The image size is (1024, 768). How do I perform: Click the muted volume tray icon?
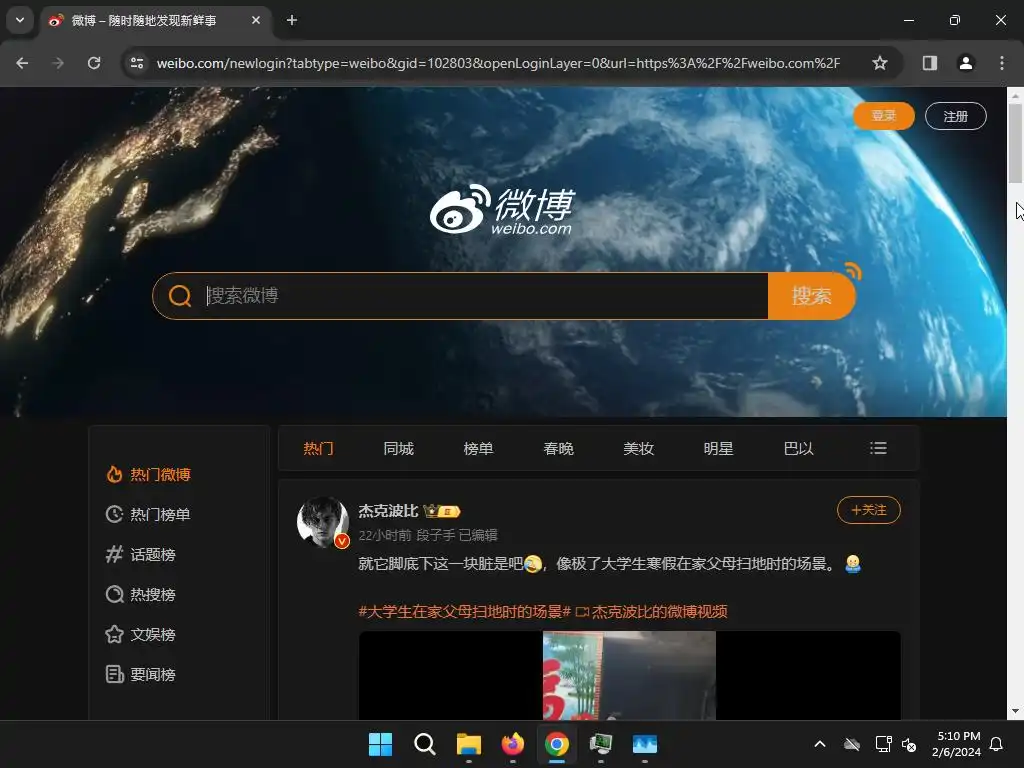tap(909, 744)
